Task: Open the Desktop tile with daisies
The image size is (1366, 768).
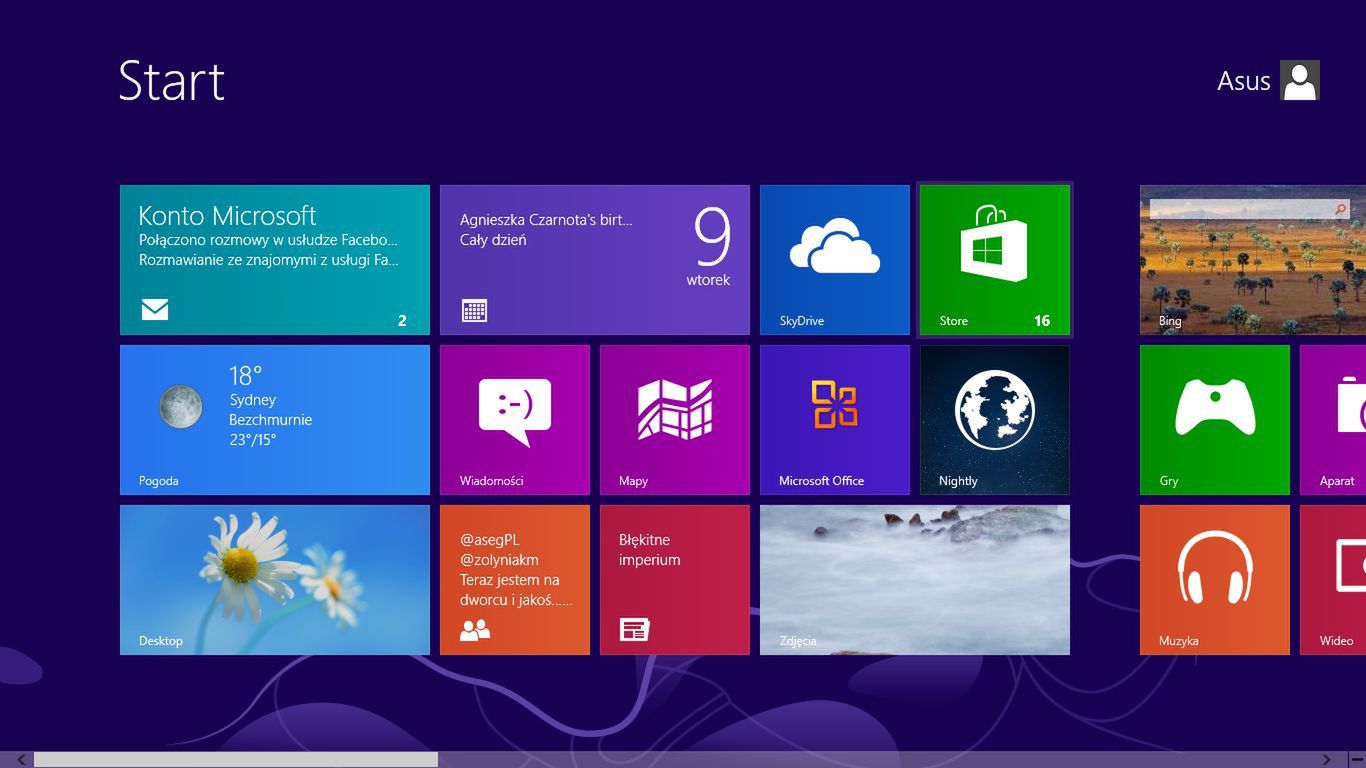Action: [274, 580]
